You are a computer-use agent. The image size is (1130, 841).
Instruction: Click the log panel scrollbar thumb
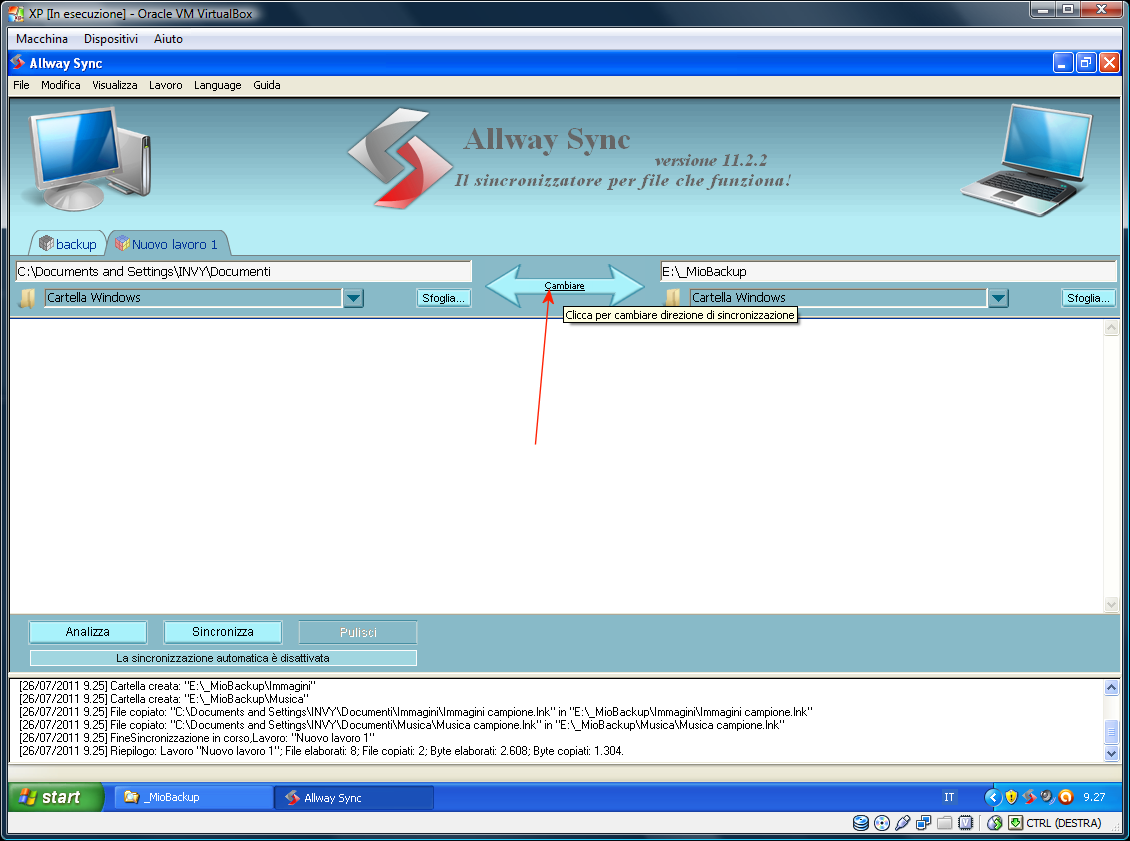click(x=1111, y=732)
